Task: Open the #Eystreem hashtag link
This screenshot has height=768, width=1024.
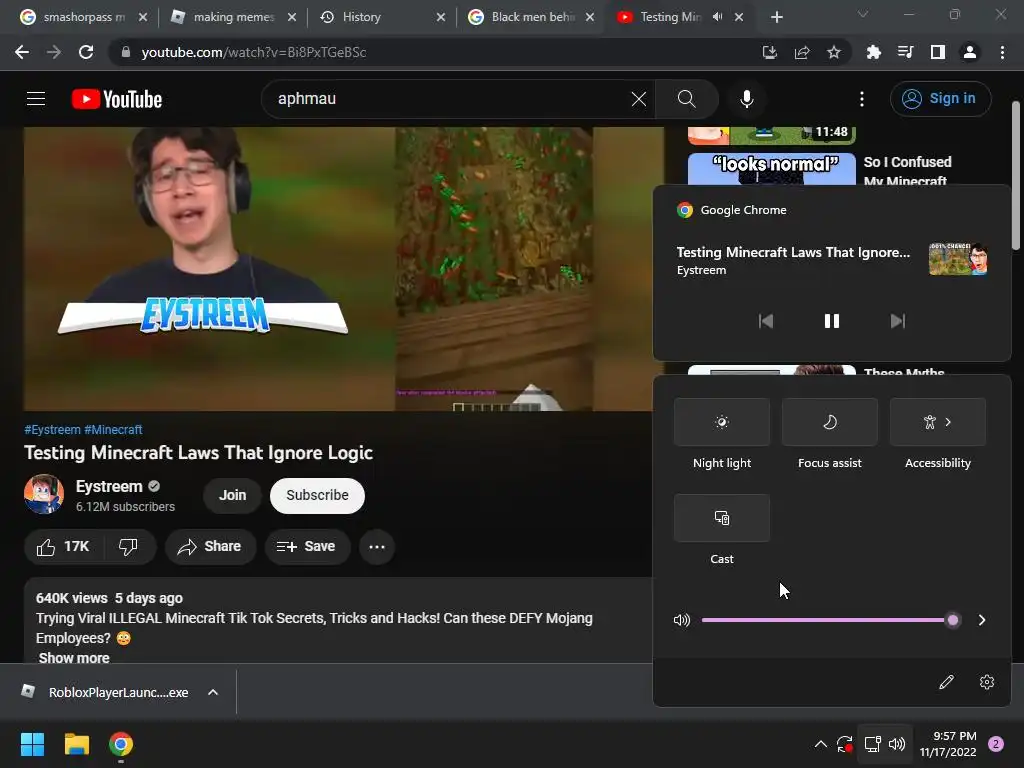Action: point(52,430)
